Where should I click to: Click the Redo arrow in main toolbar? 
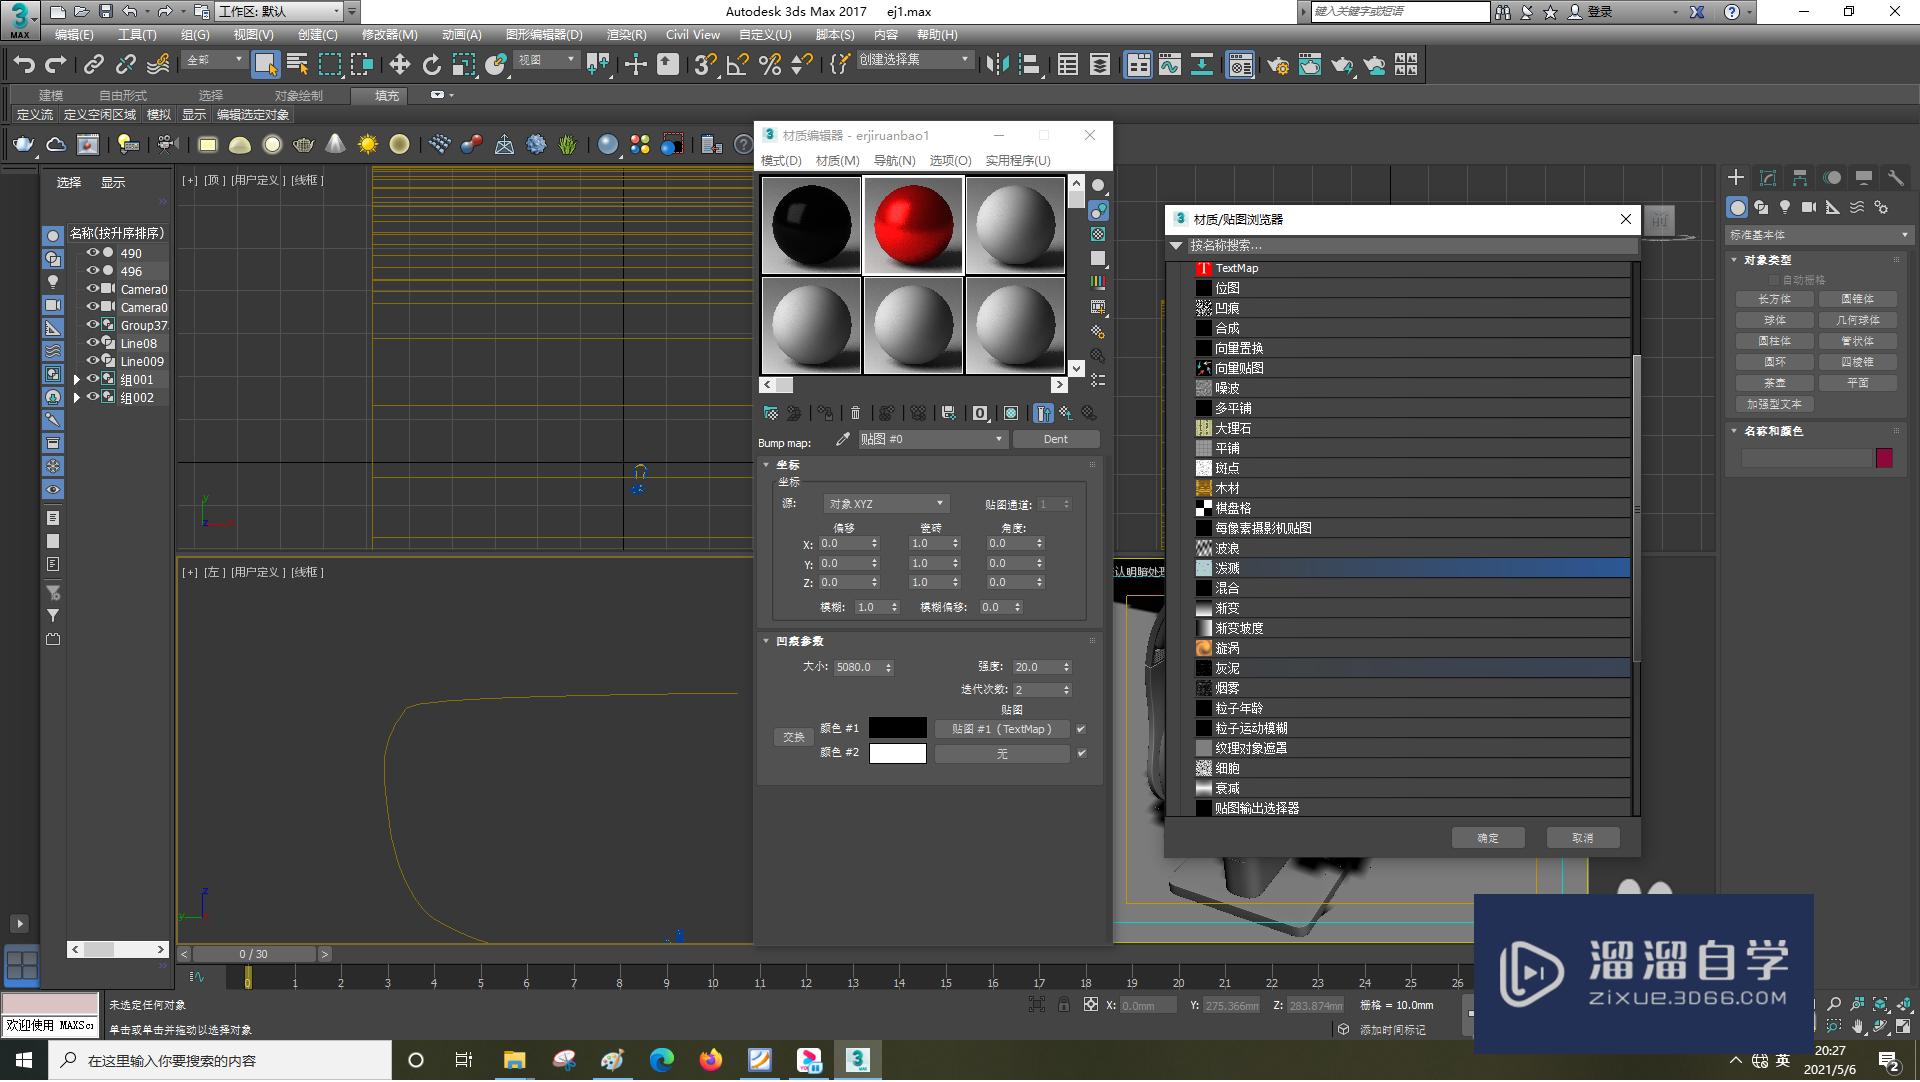[x=56, y=65]
